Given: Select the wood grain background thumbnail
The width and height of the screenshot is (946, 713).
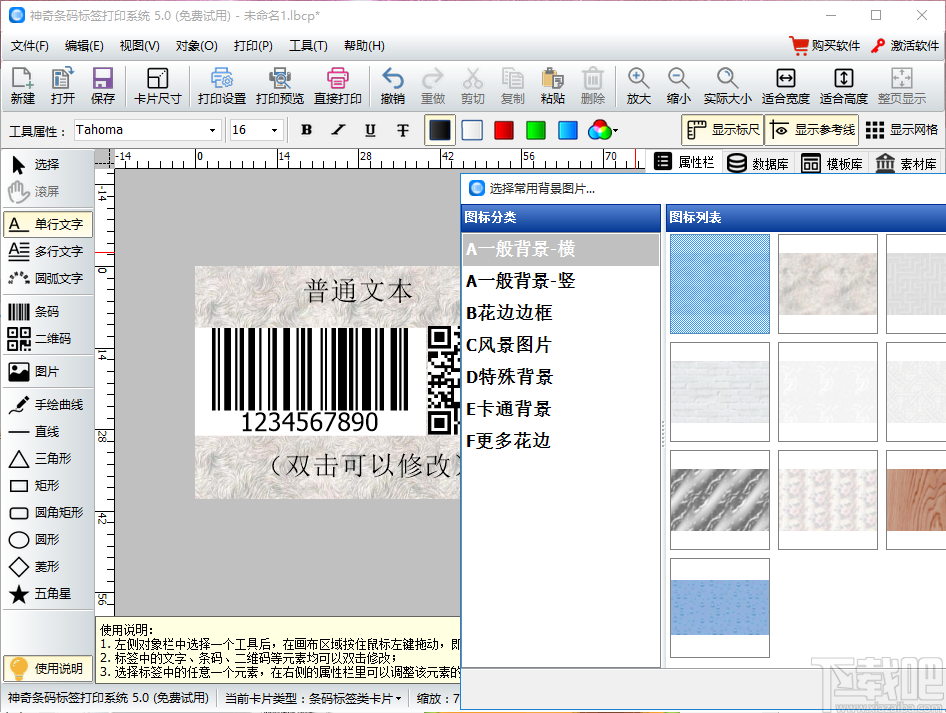Looking at the screenshot, I should click(x=915, y=500).
